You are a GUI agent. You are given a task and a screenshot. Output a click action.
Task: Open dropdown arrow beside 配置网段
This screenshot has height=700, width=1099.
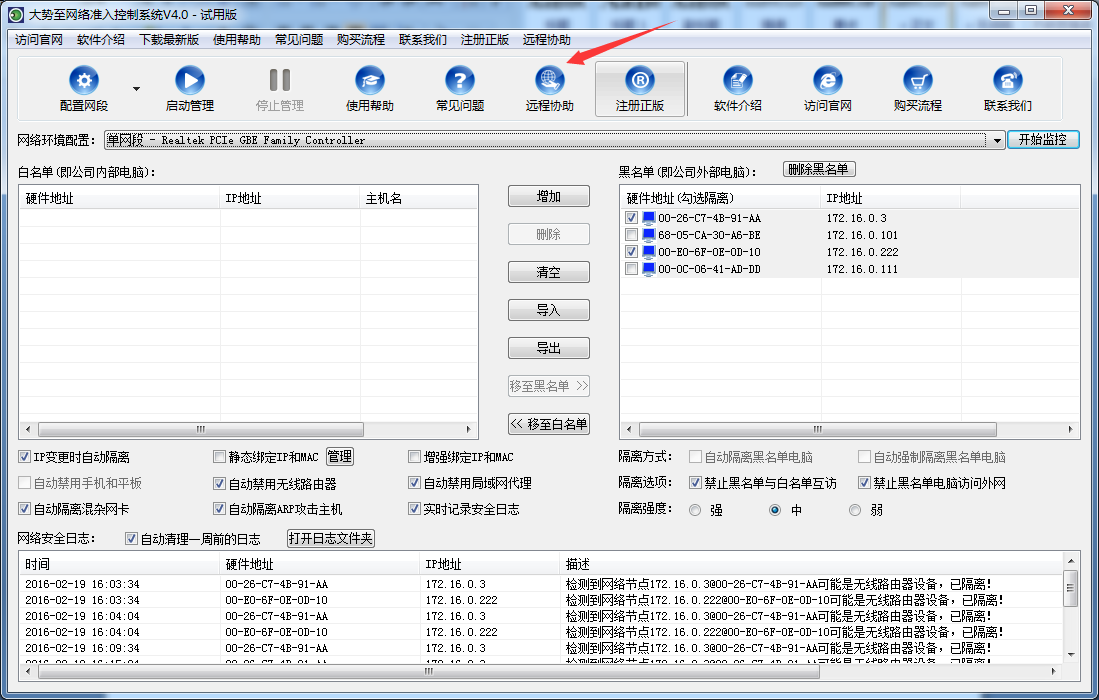(x=137, y=88)
